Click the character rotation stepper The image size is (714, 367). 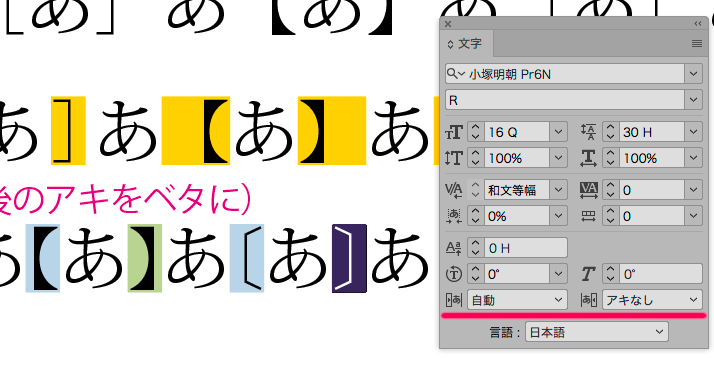[476, 274]
